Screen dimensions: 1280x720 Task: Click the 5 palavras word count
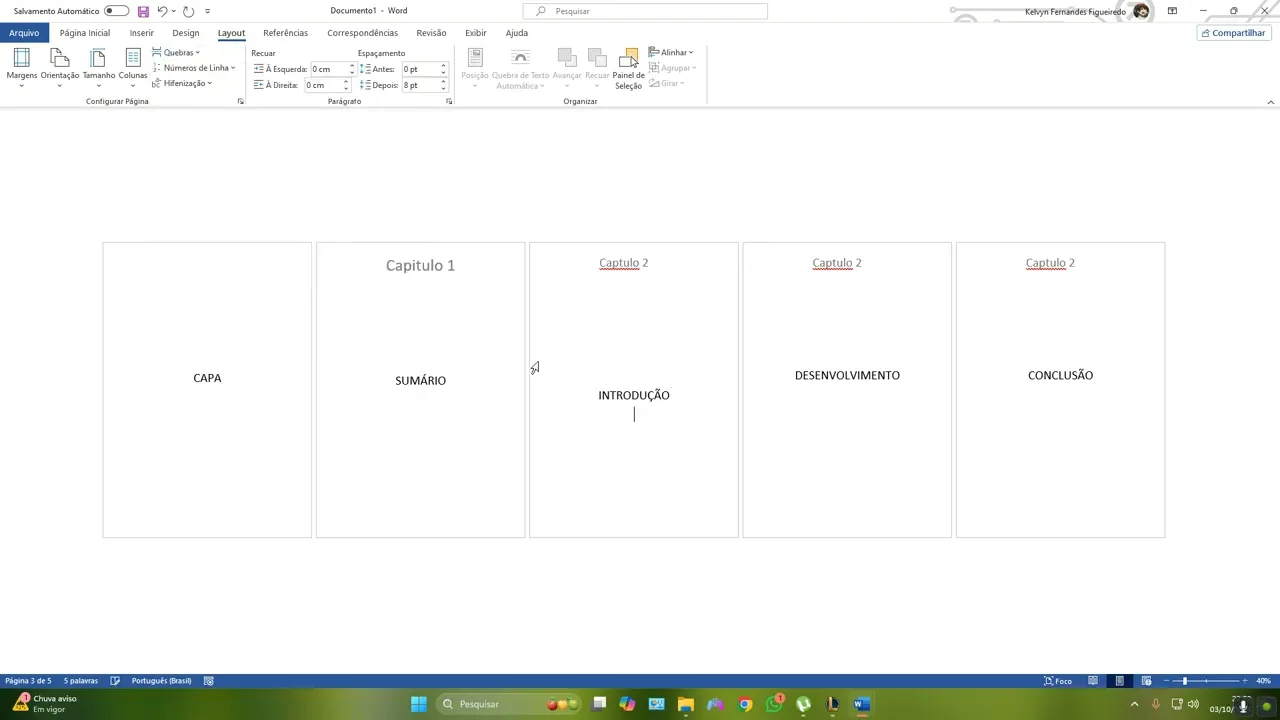pyautogui.click(x=81, y=681)
